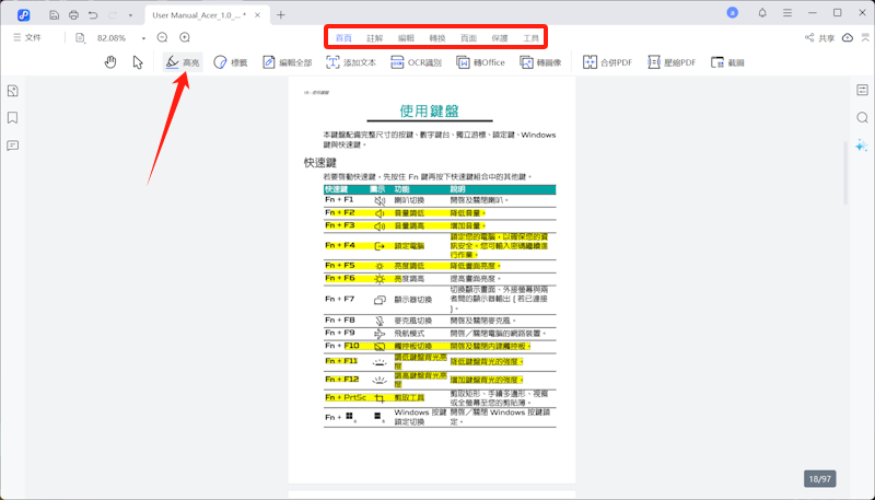Image resolution: width=875 pixels, height=500 pixels.
Task: Close the User Manual_Acer tab
Action: tap(257, 15)
